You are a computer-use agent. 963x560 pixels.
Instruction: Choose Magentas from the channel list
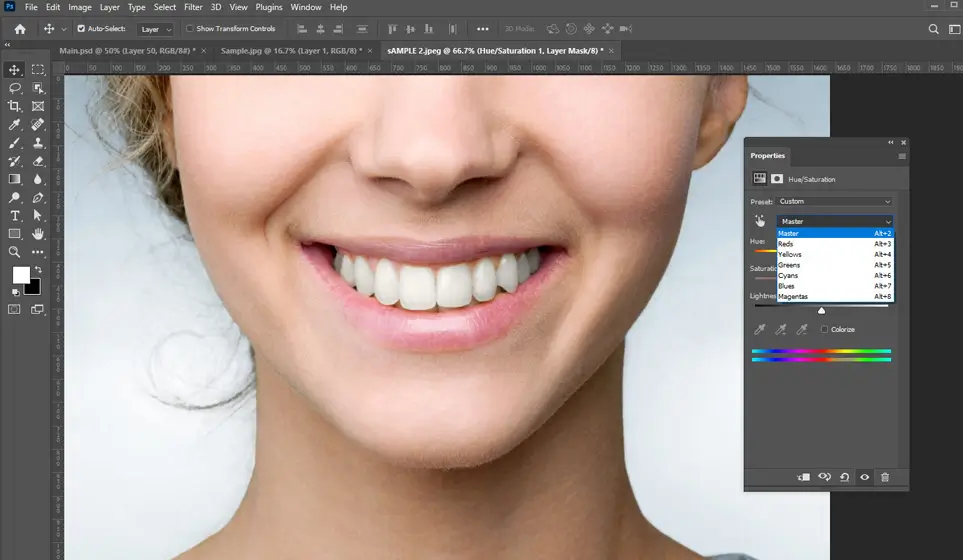pyautogui.click(x=835, y=296)
